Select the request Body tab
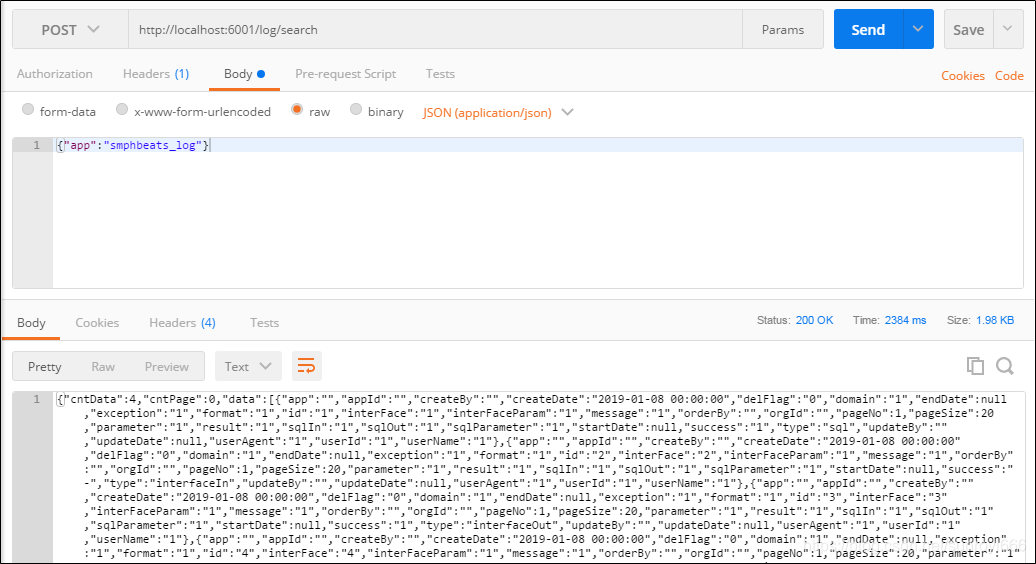This screenshot has height=564, width=1036. point(244,74)
